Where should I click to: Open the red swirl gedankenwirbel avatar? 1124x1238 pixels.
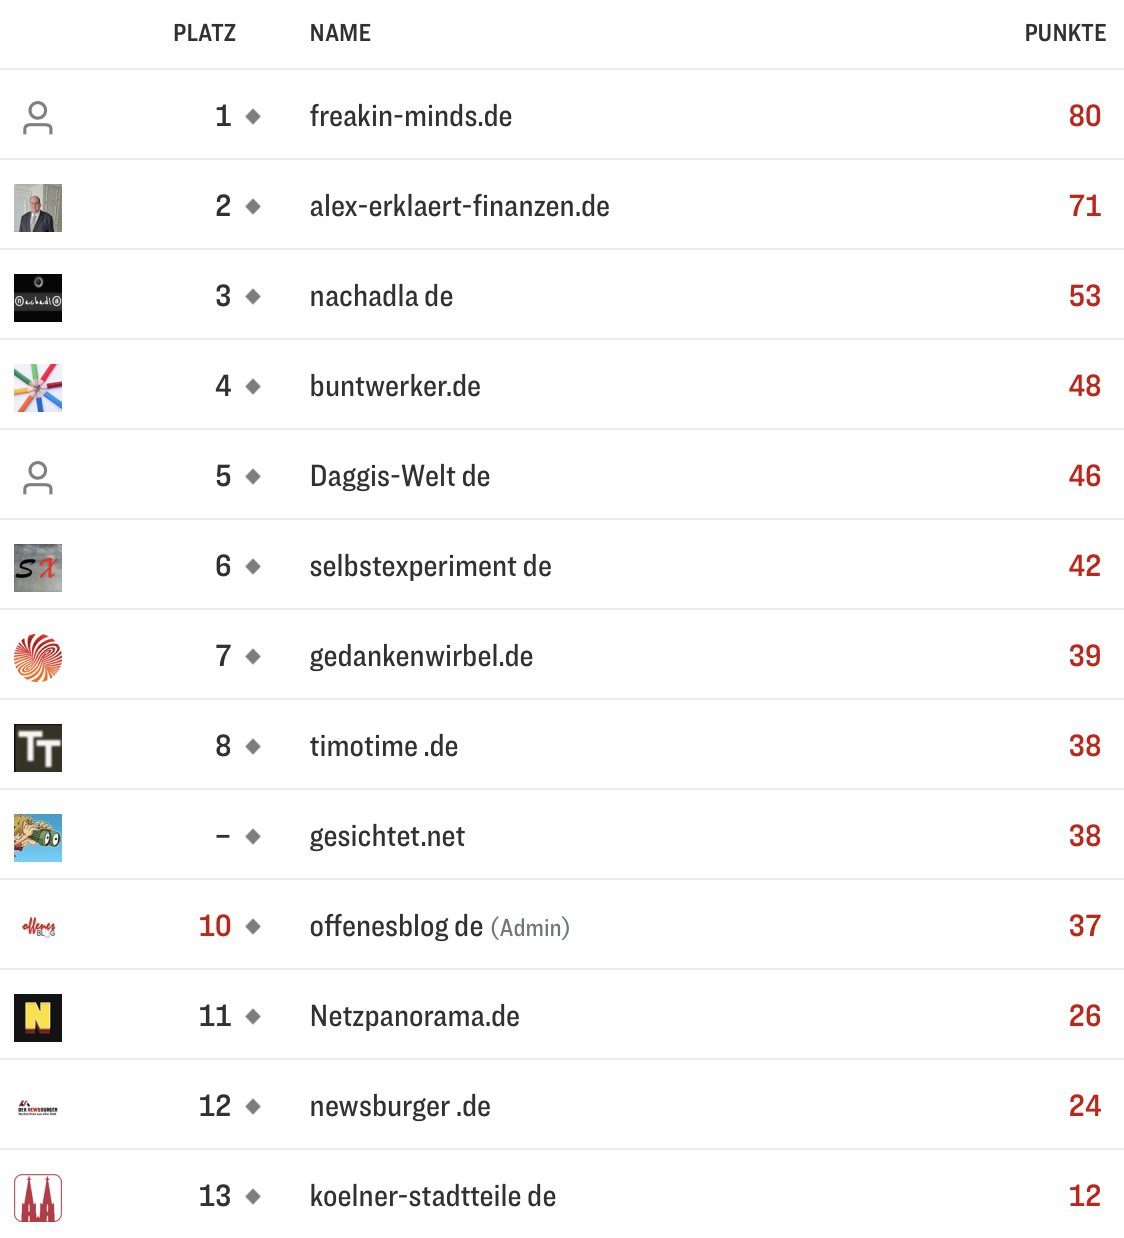38,658
